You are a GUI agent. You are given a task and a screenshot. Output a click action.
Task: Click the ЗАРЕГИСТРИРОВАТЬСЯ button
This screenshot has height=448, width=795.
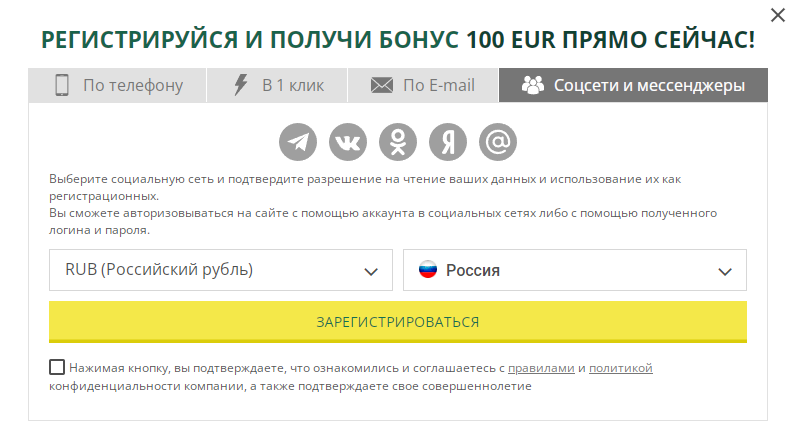click(x=398, y=322)
